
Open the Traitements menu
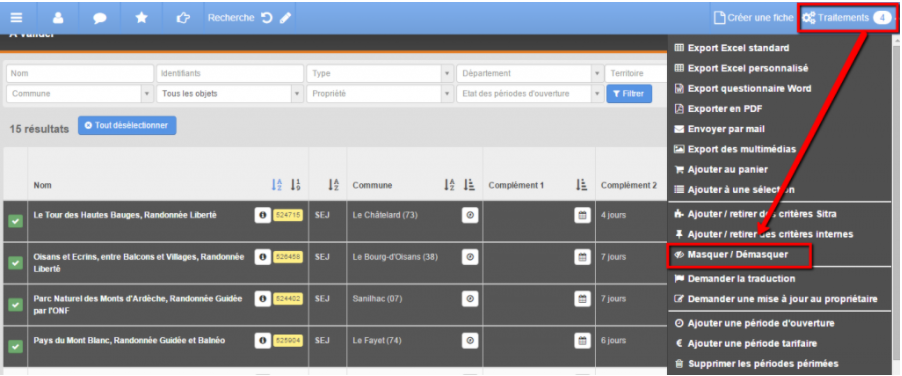tap(847, 18)
